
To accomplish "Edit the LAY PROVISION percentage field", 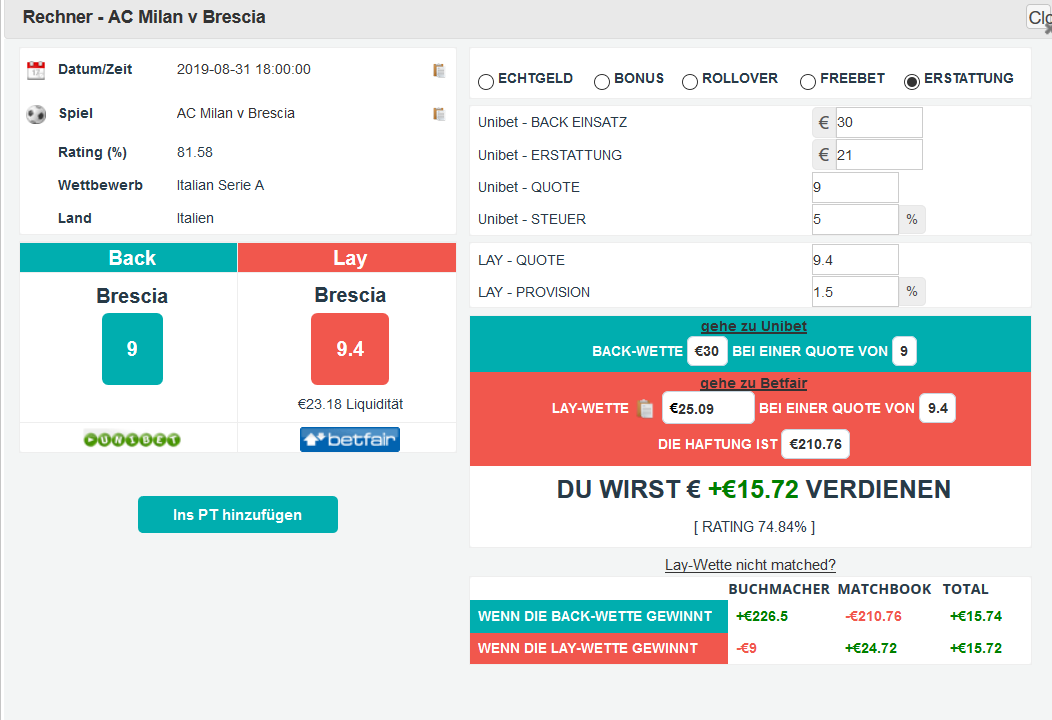I will tap(855, 292).
